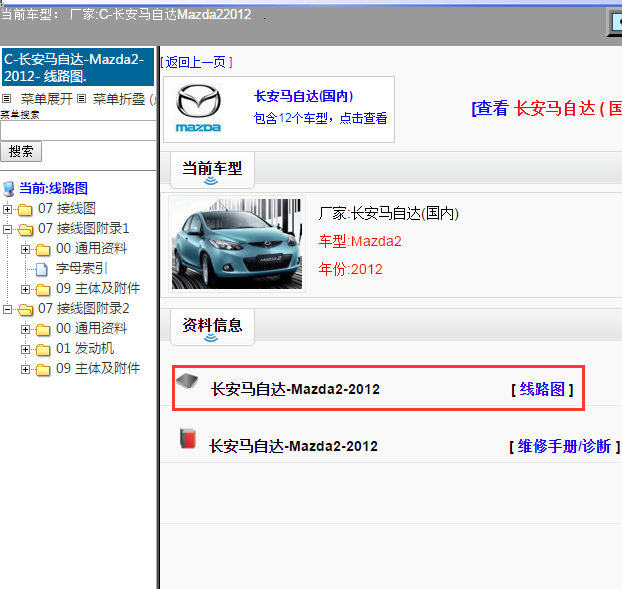Click the 菜单展开 list icon
This screenshot has width=622, height=589.
click(x=6, y=98)
